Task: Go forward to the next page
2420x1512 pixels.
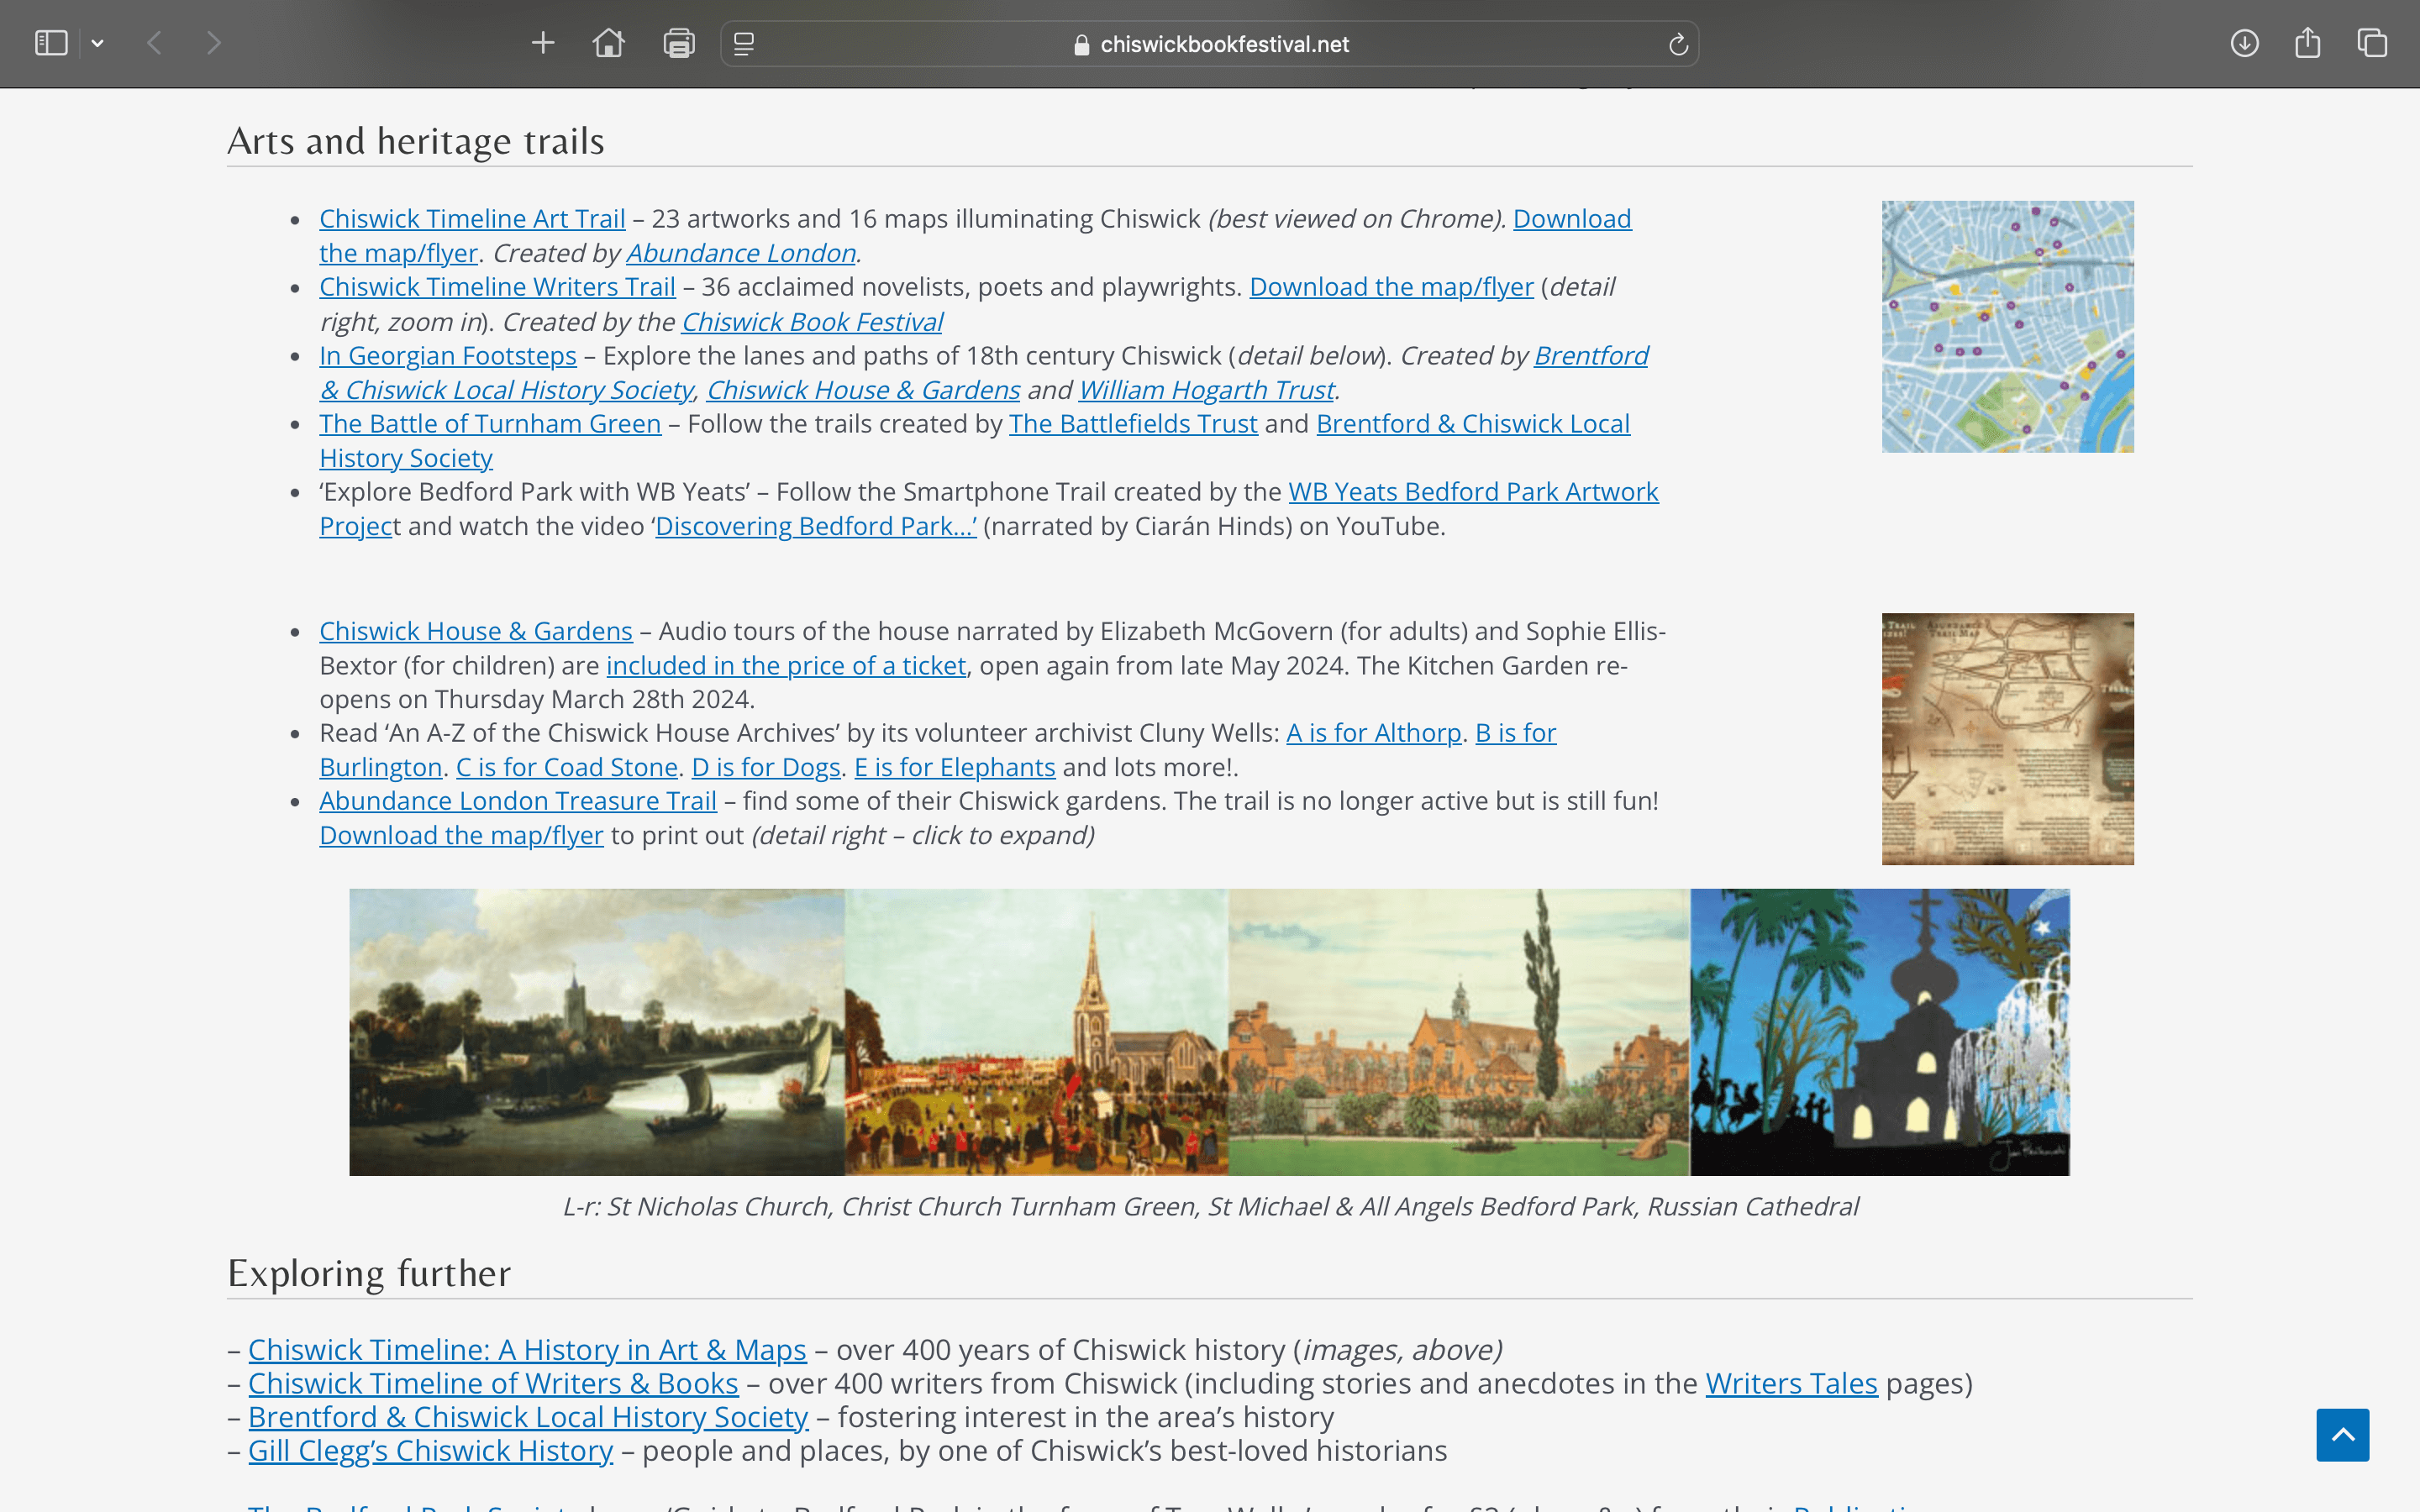Action: pos(213,43)
